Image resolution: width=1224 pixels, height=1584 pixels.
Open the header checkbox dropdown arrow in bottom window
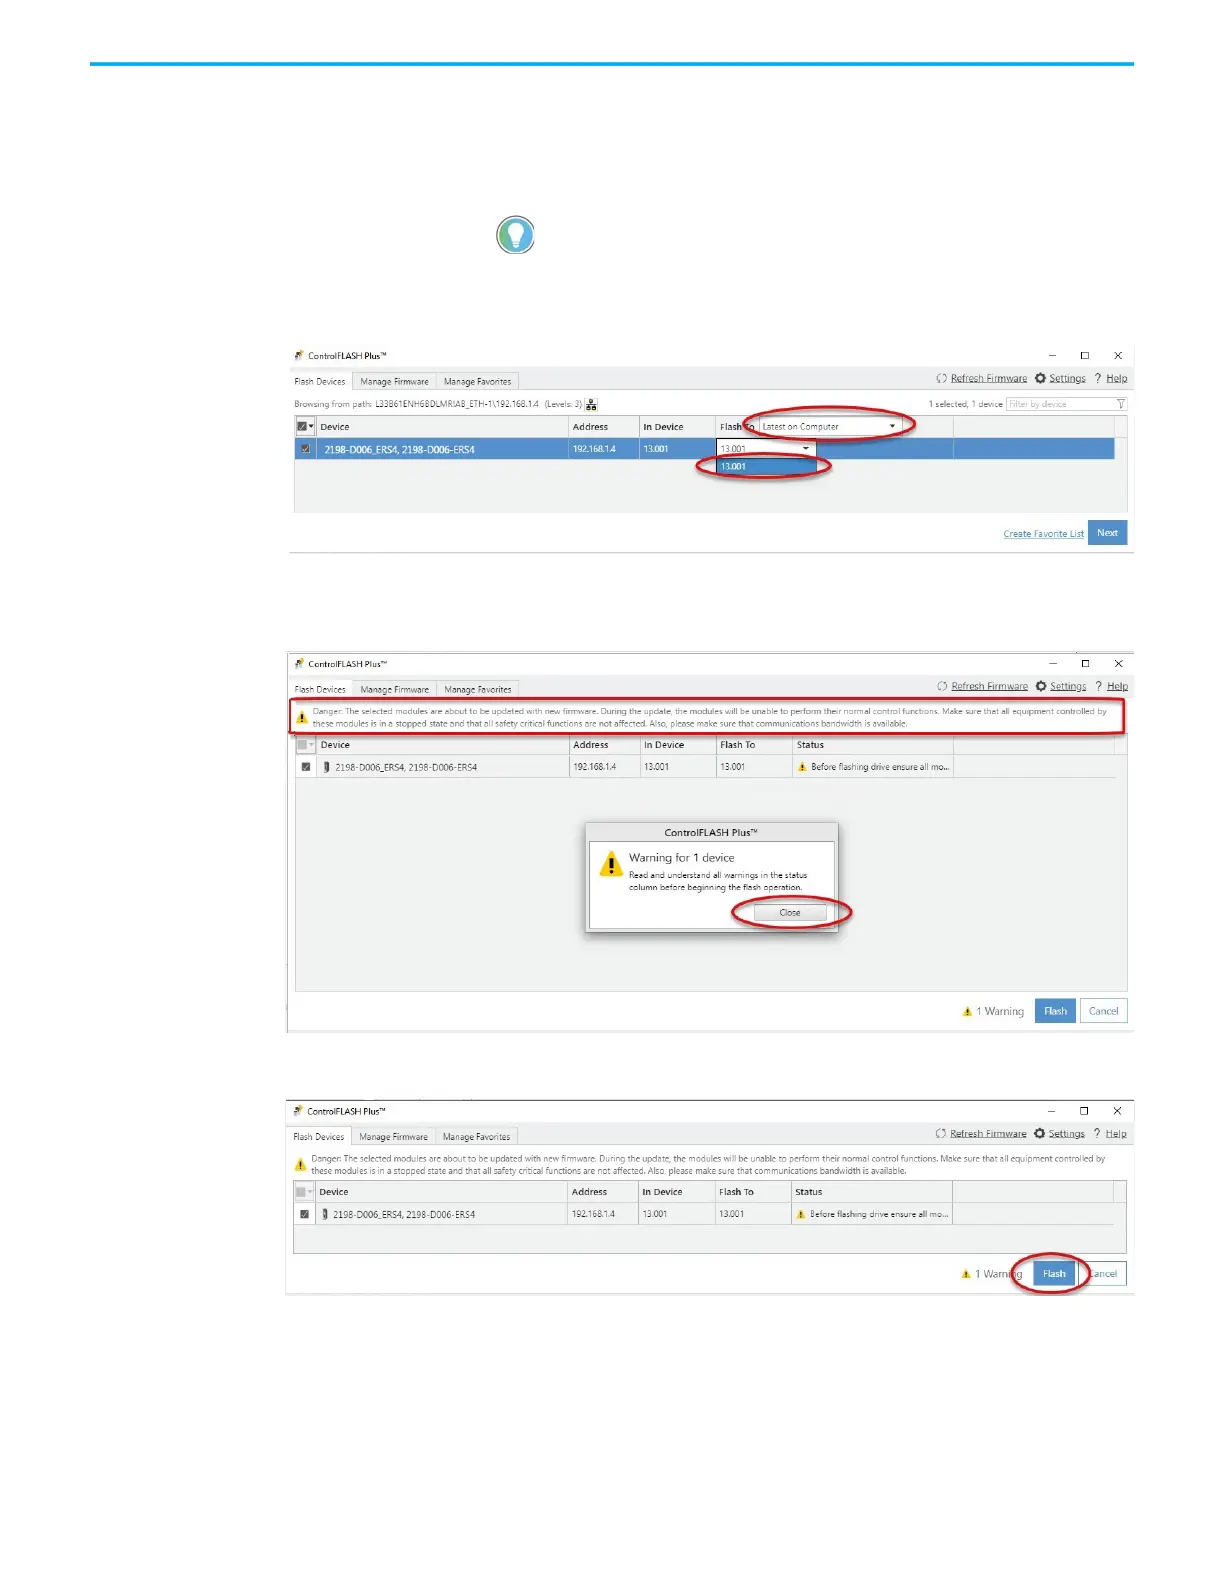[309, 1192]
